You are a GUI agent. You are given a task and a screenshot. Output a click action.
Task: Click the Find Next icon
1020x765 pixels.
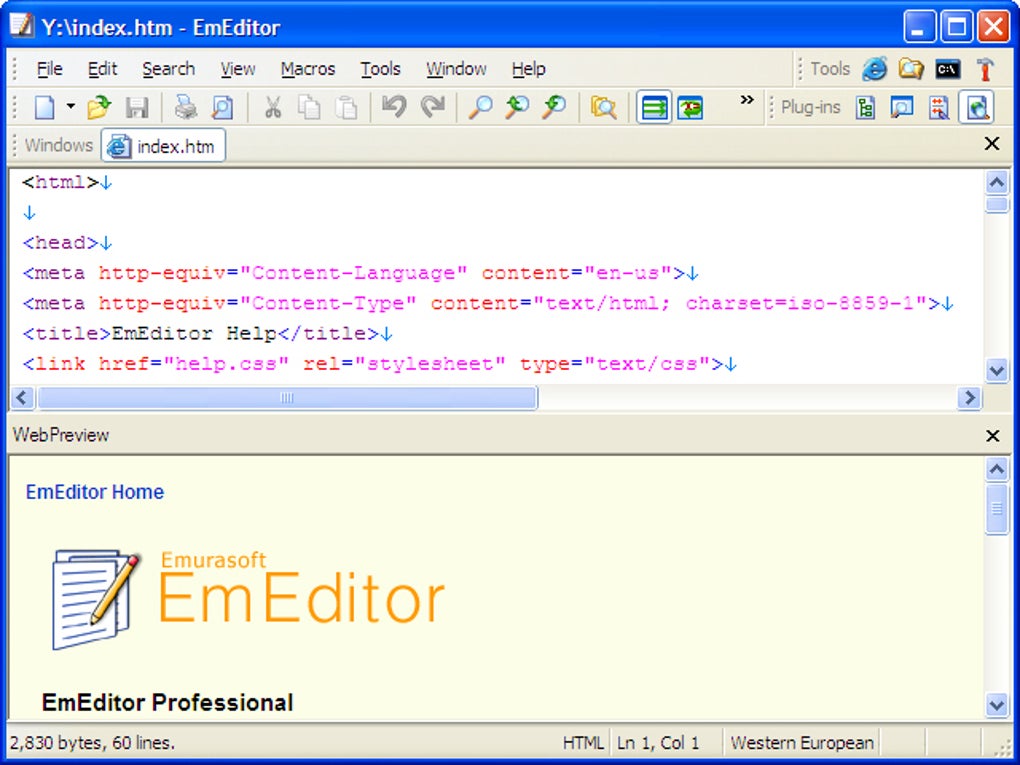(554, 107)
